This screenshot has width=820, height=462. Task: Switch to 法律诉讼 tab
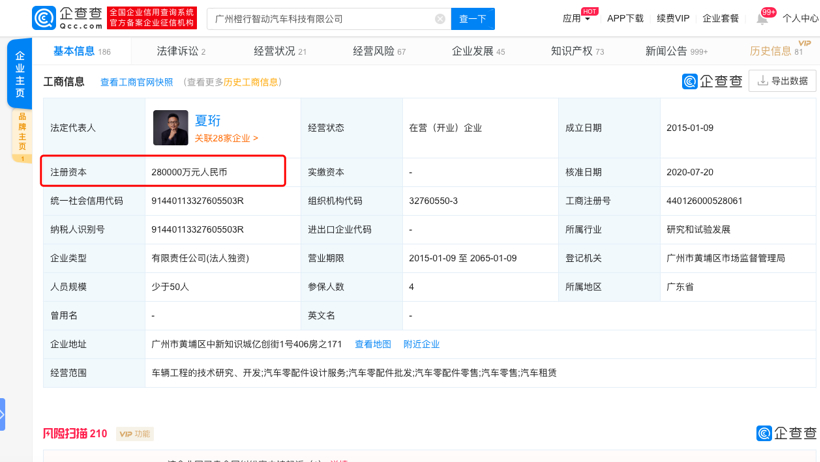181,51
